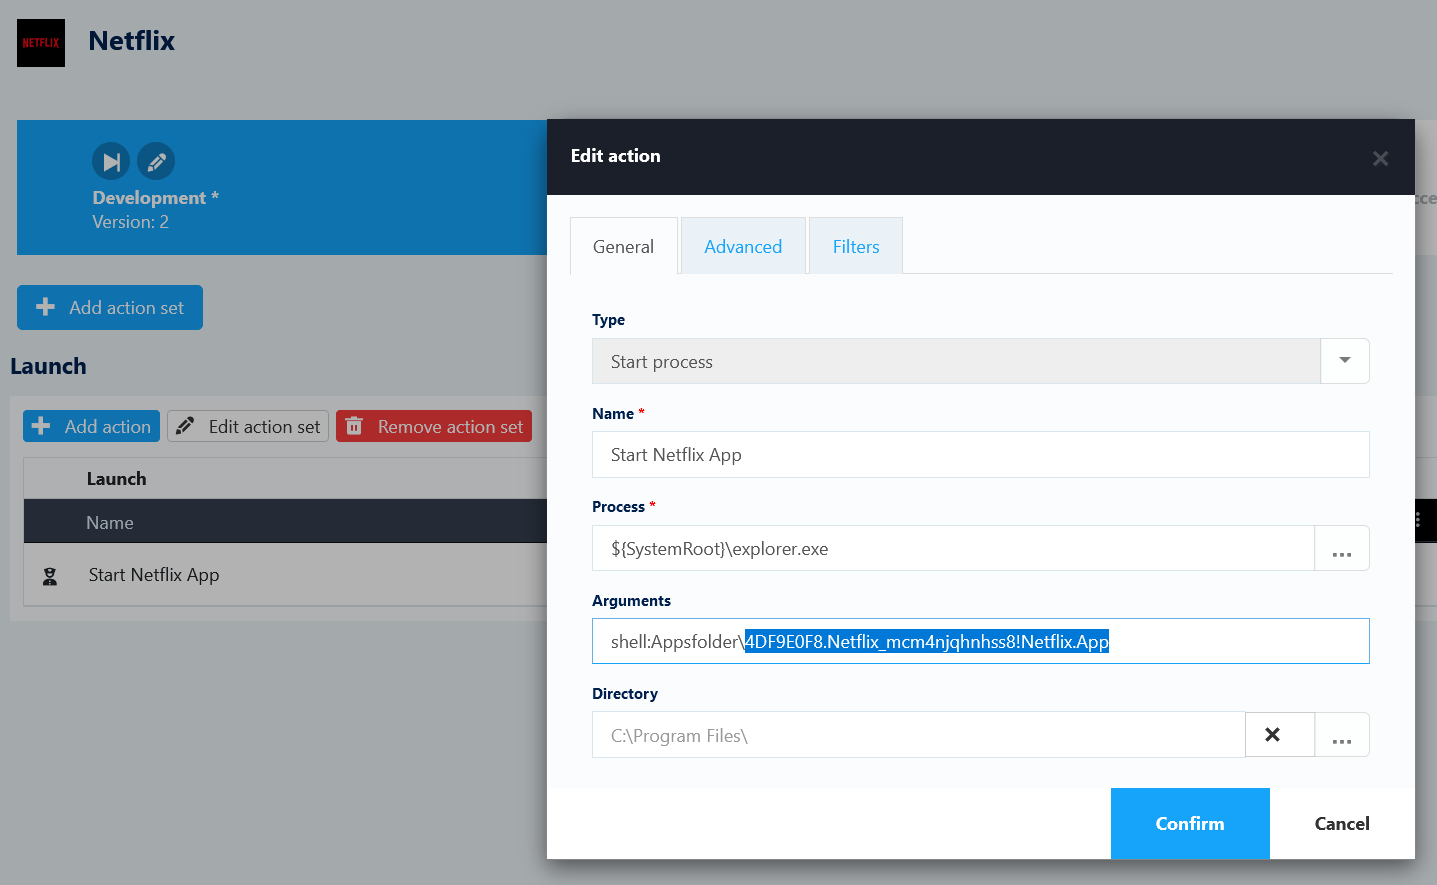The width and height of the screenshot is (1437, 885).
Task: Click the pencil edit icon above Development
Action: [156, 161]
